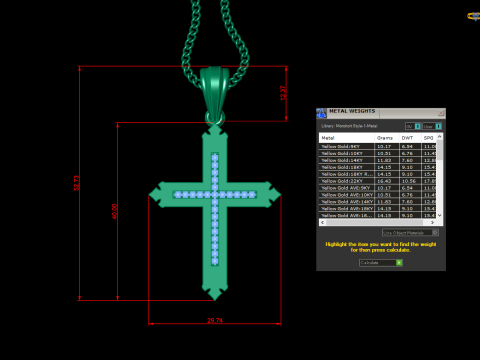The height and width of the screenshot is (360, 480).
Task: Click the 12.37 bail dimension label
Action: [283, 93]
